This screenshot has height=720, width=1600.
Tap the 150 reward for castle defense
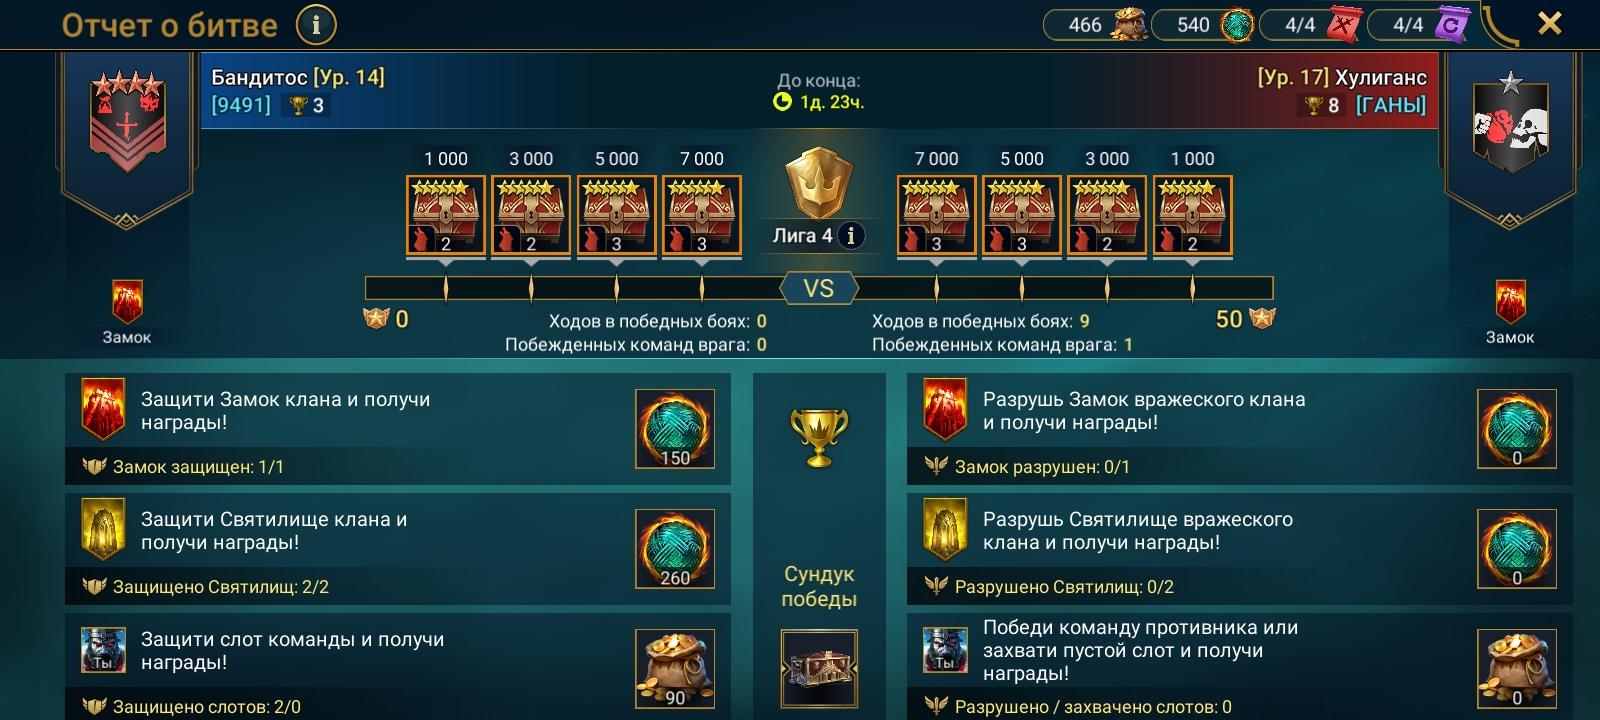[x=675, y=429]
